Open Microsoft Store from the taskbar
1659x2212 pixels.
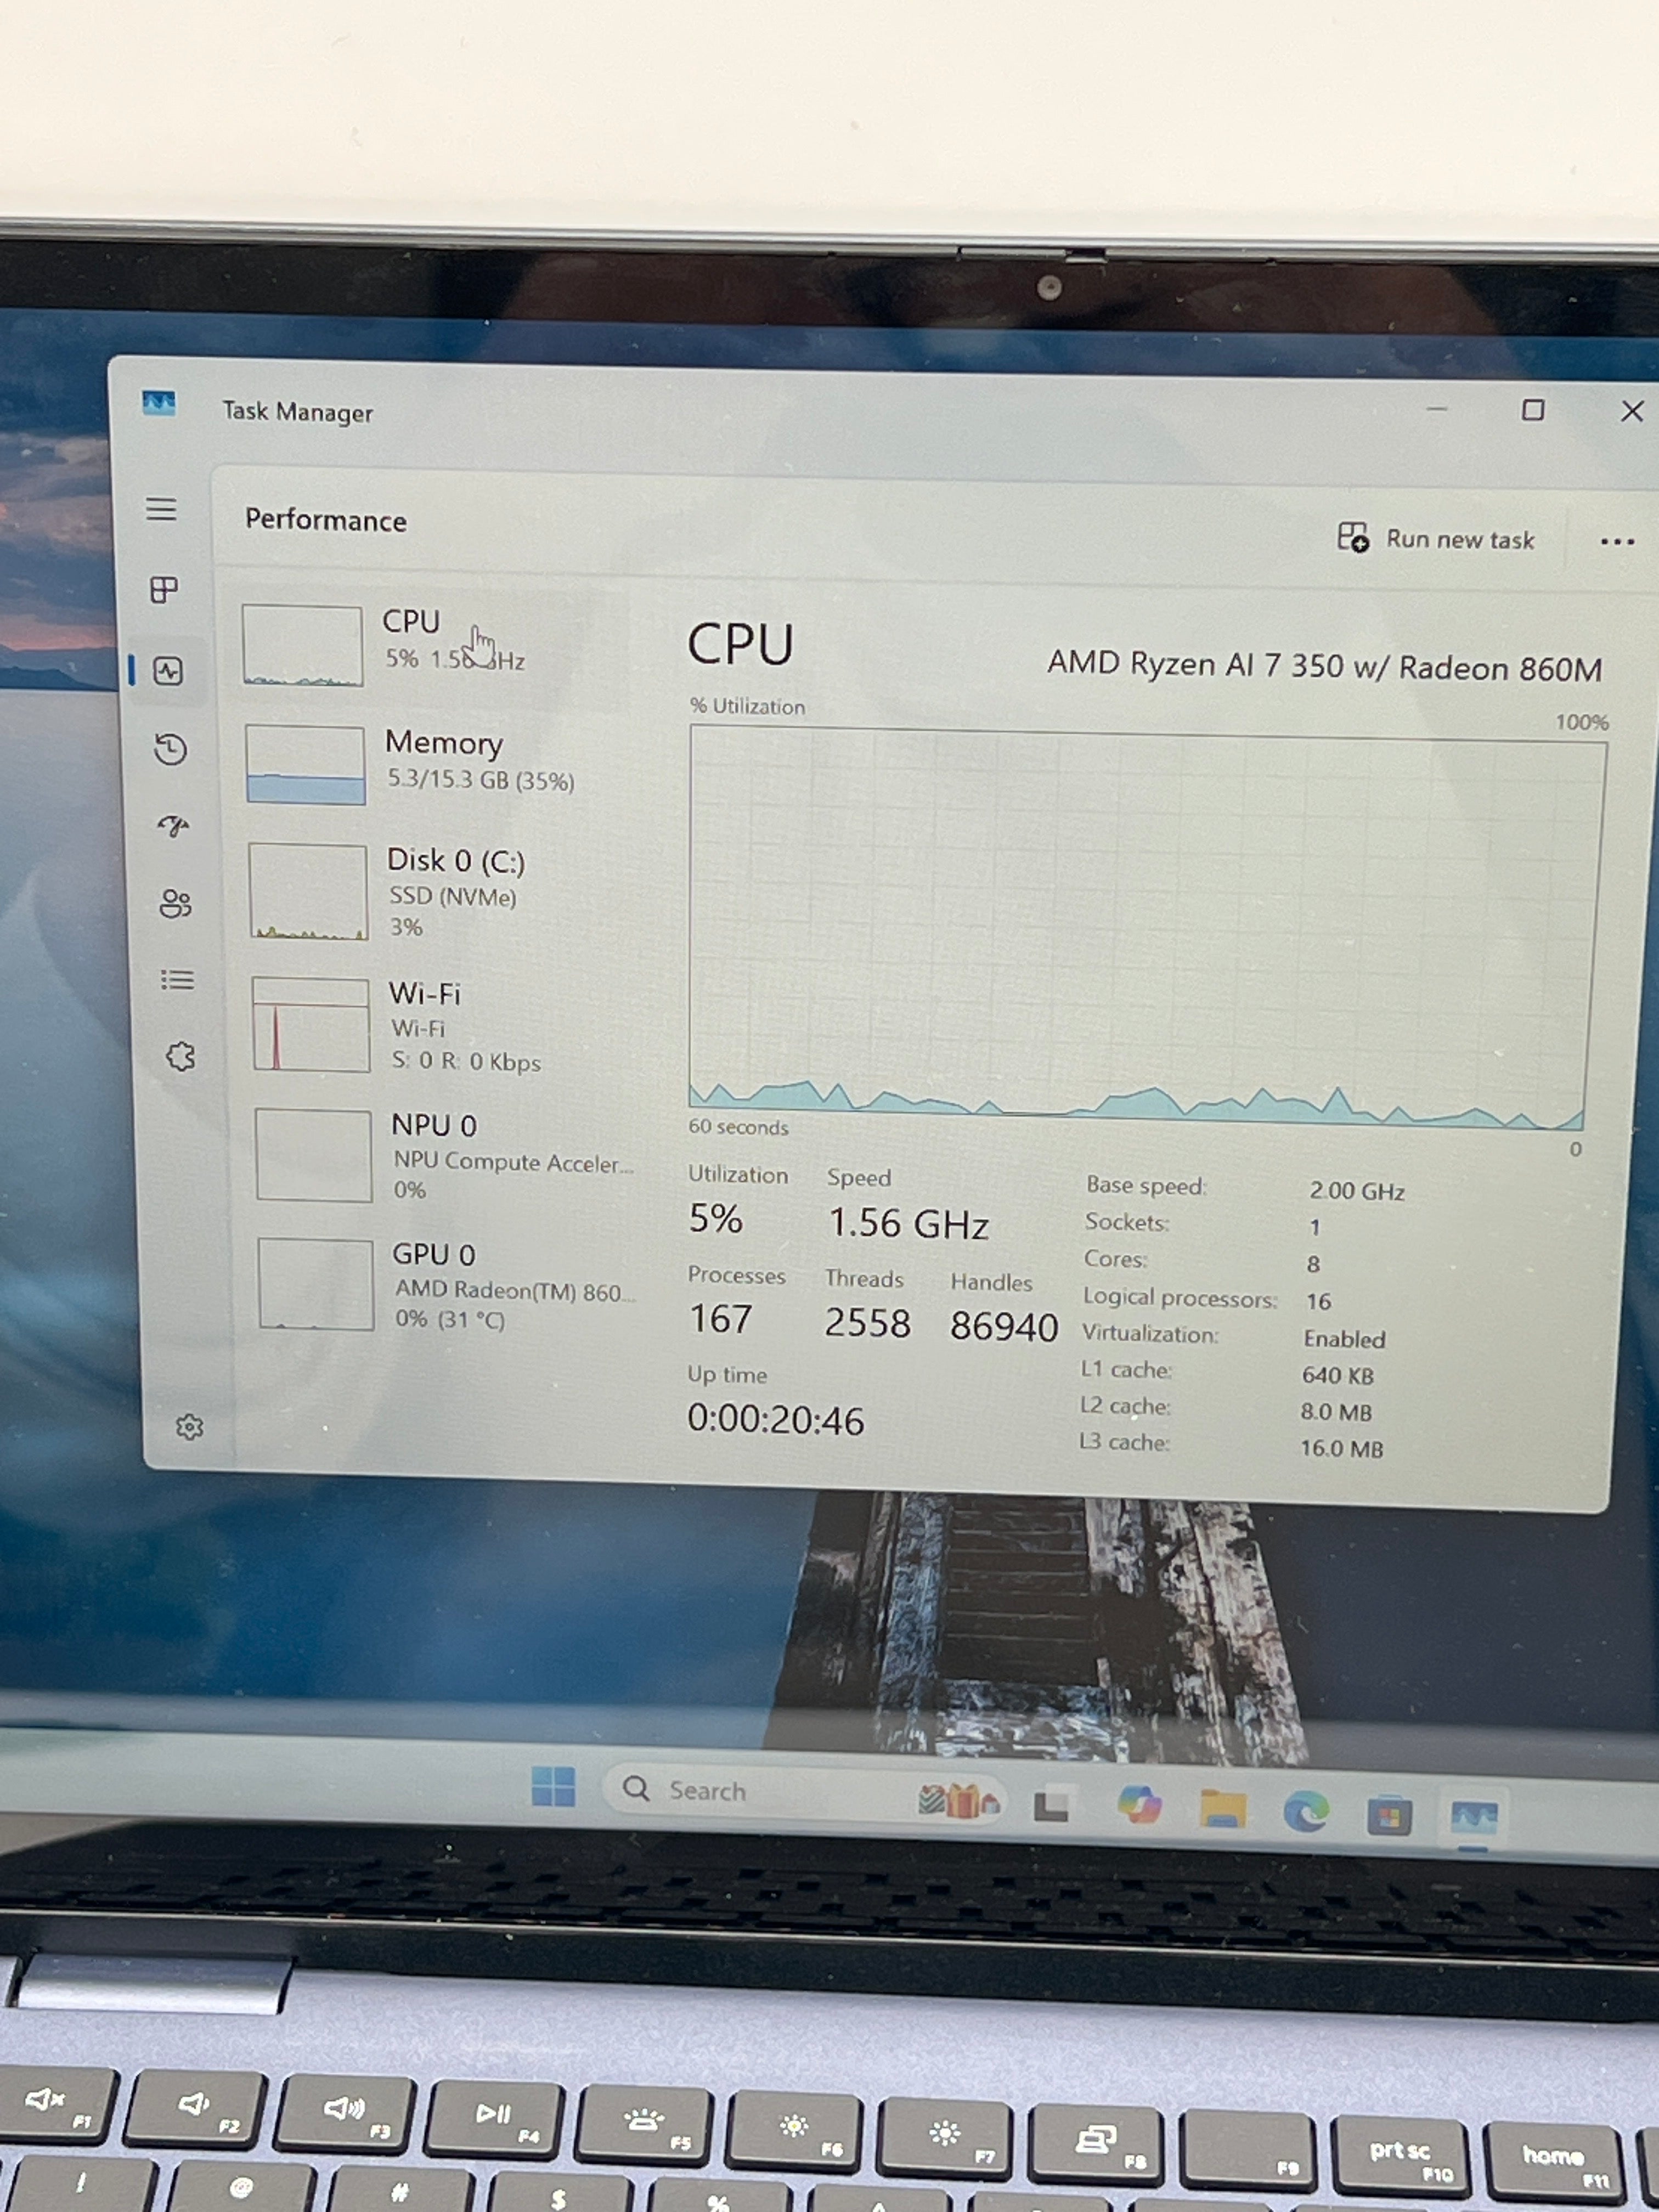pos(1389,1815)
